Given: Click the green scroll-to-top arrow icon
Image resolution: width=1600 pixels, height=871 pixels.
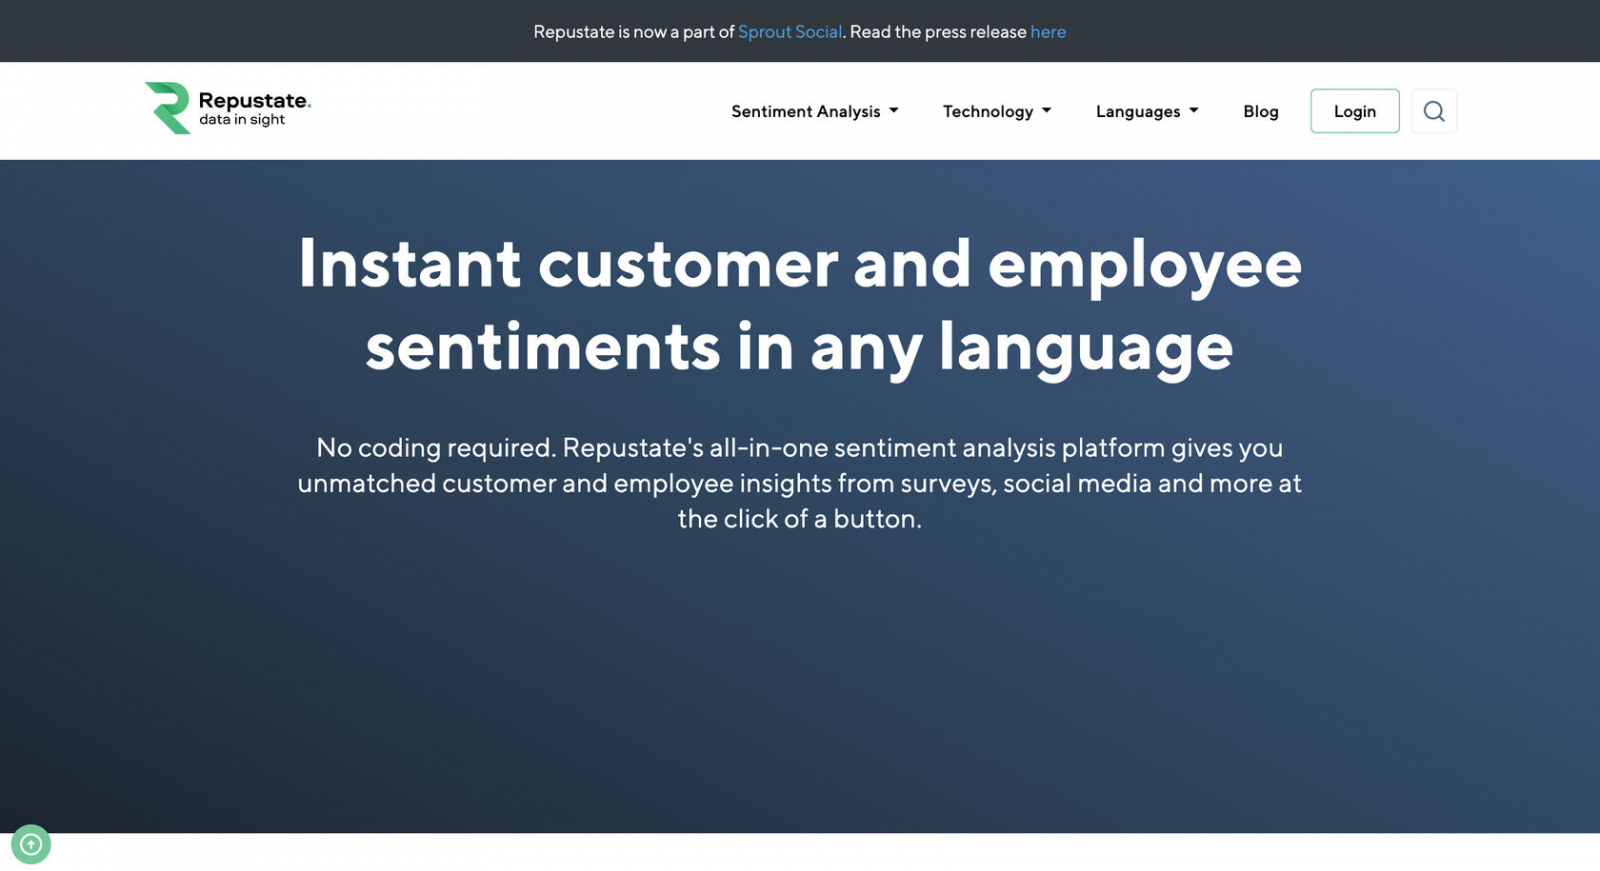Looking at the screenshot, I should click(x=31, y=844).
